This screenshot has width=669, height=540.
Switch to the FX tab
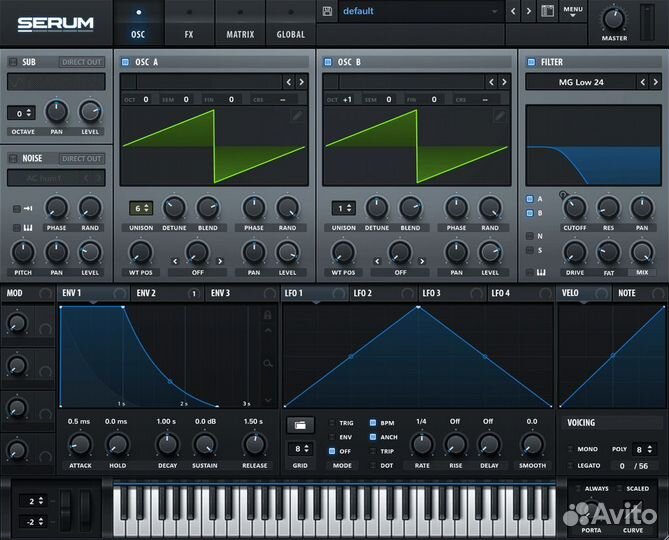click(x=189, y=34)
